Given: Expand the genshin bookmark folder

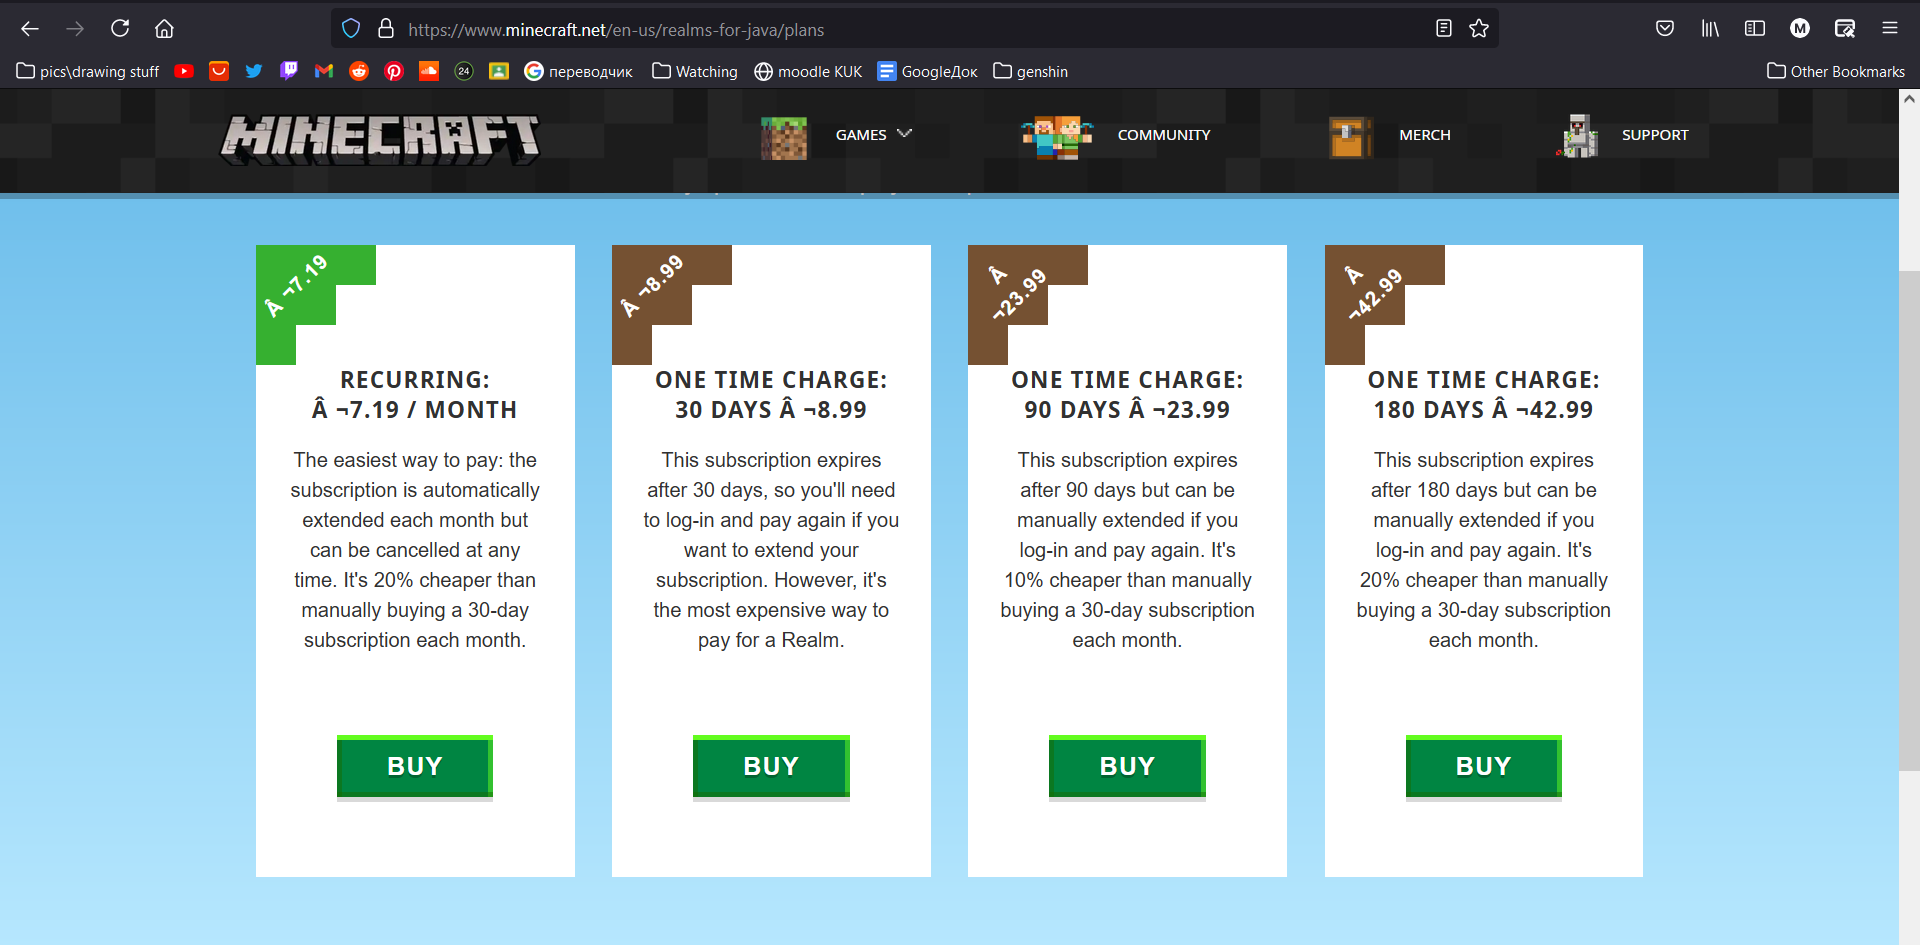Looking at the screenshot, I should [x=1031, y=71].
